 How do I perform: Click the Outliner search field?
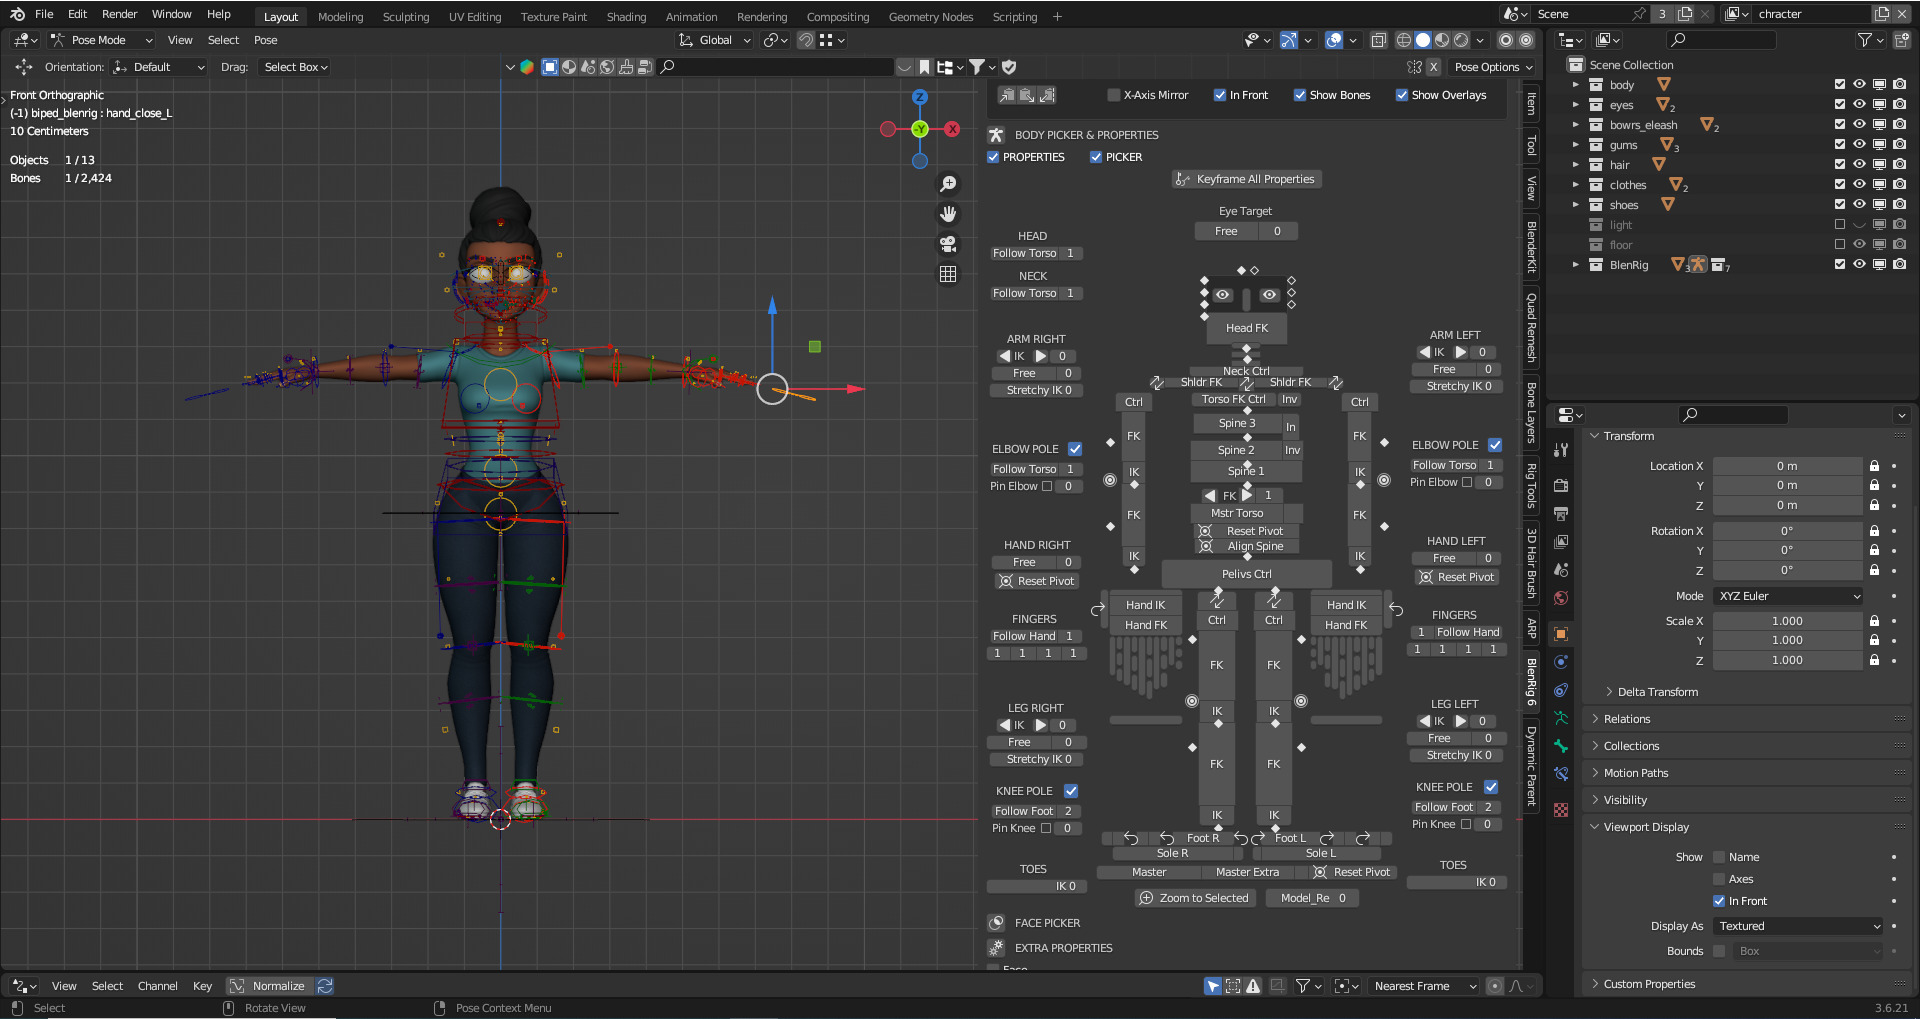[x=1721, y=40]
